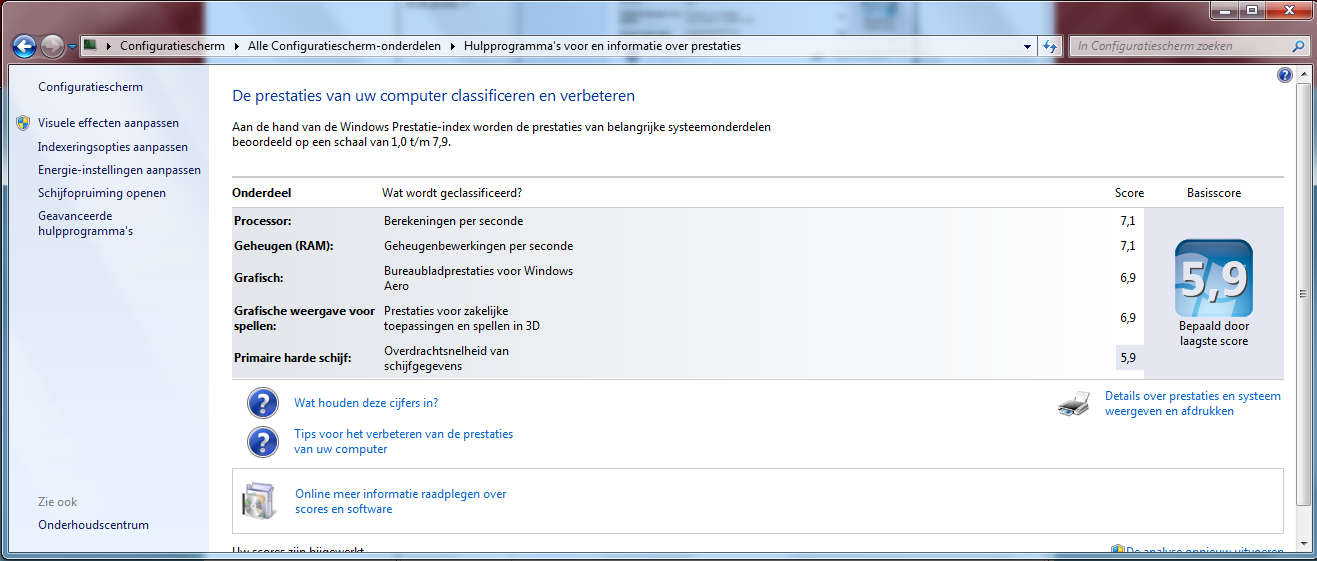
Task: Click Primaire harde schijf row label
Action: click(x=292, y=358)
